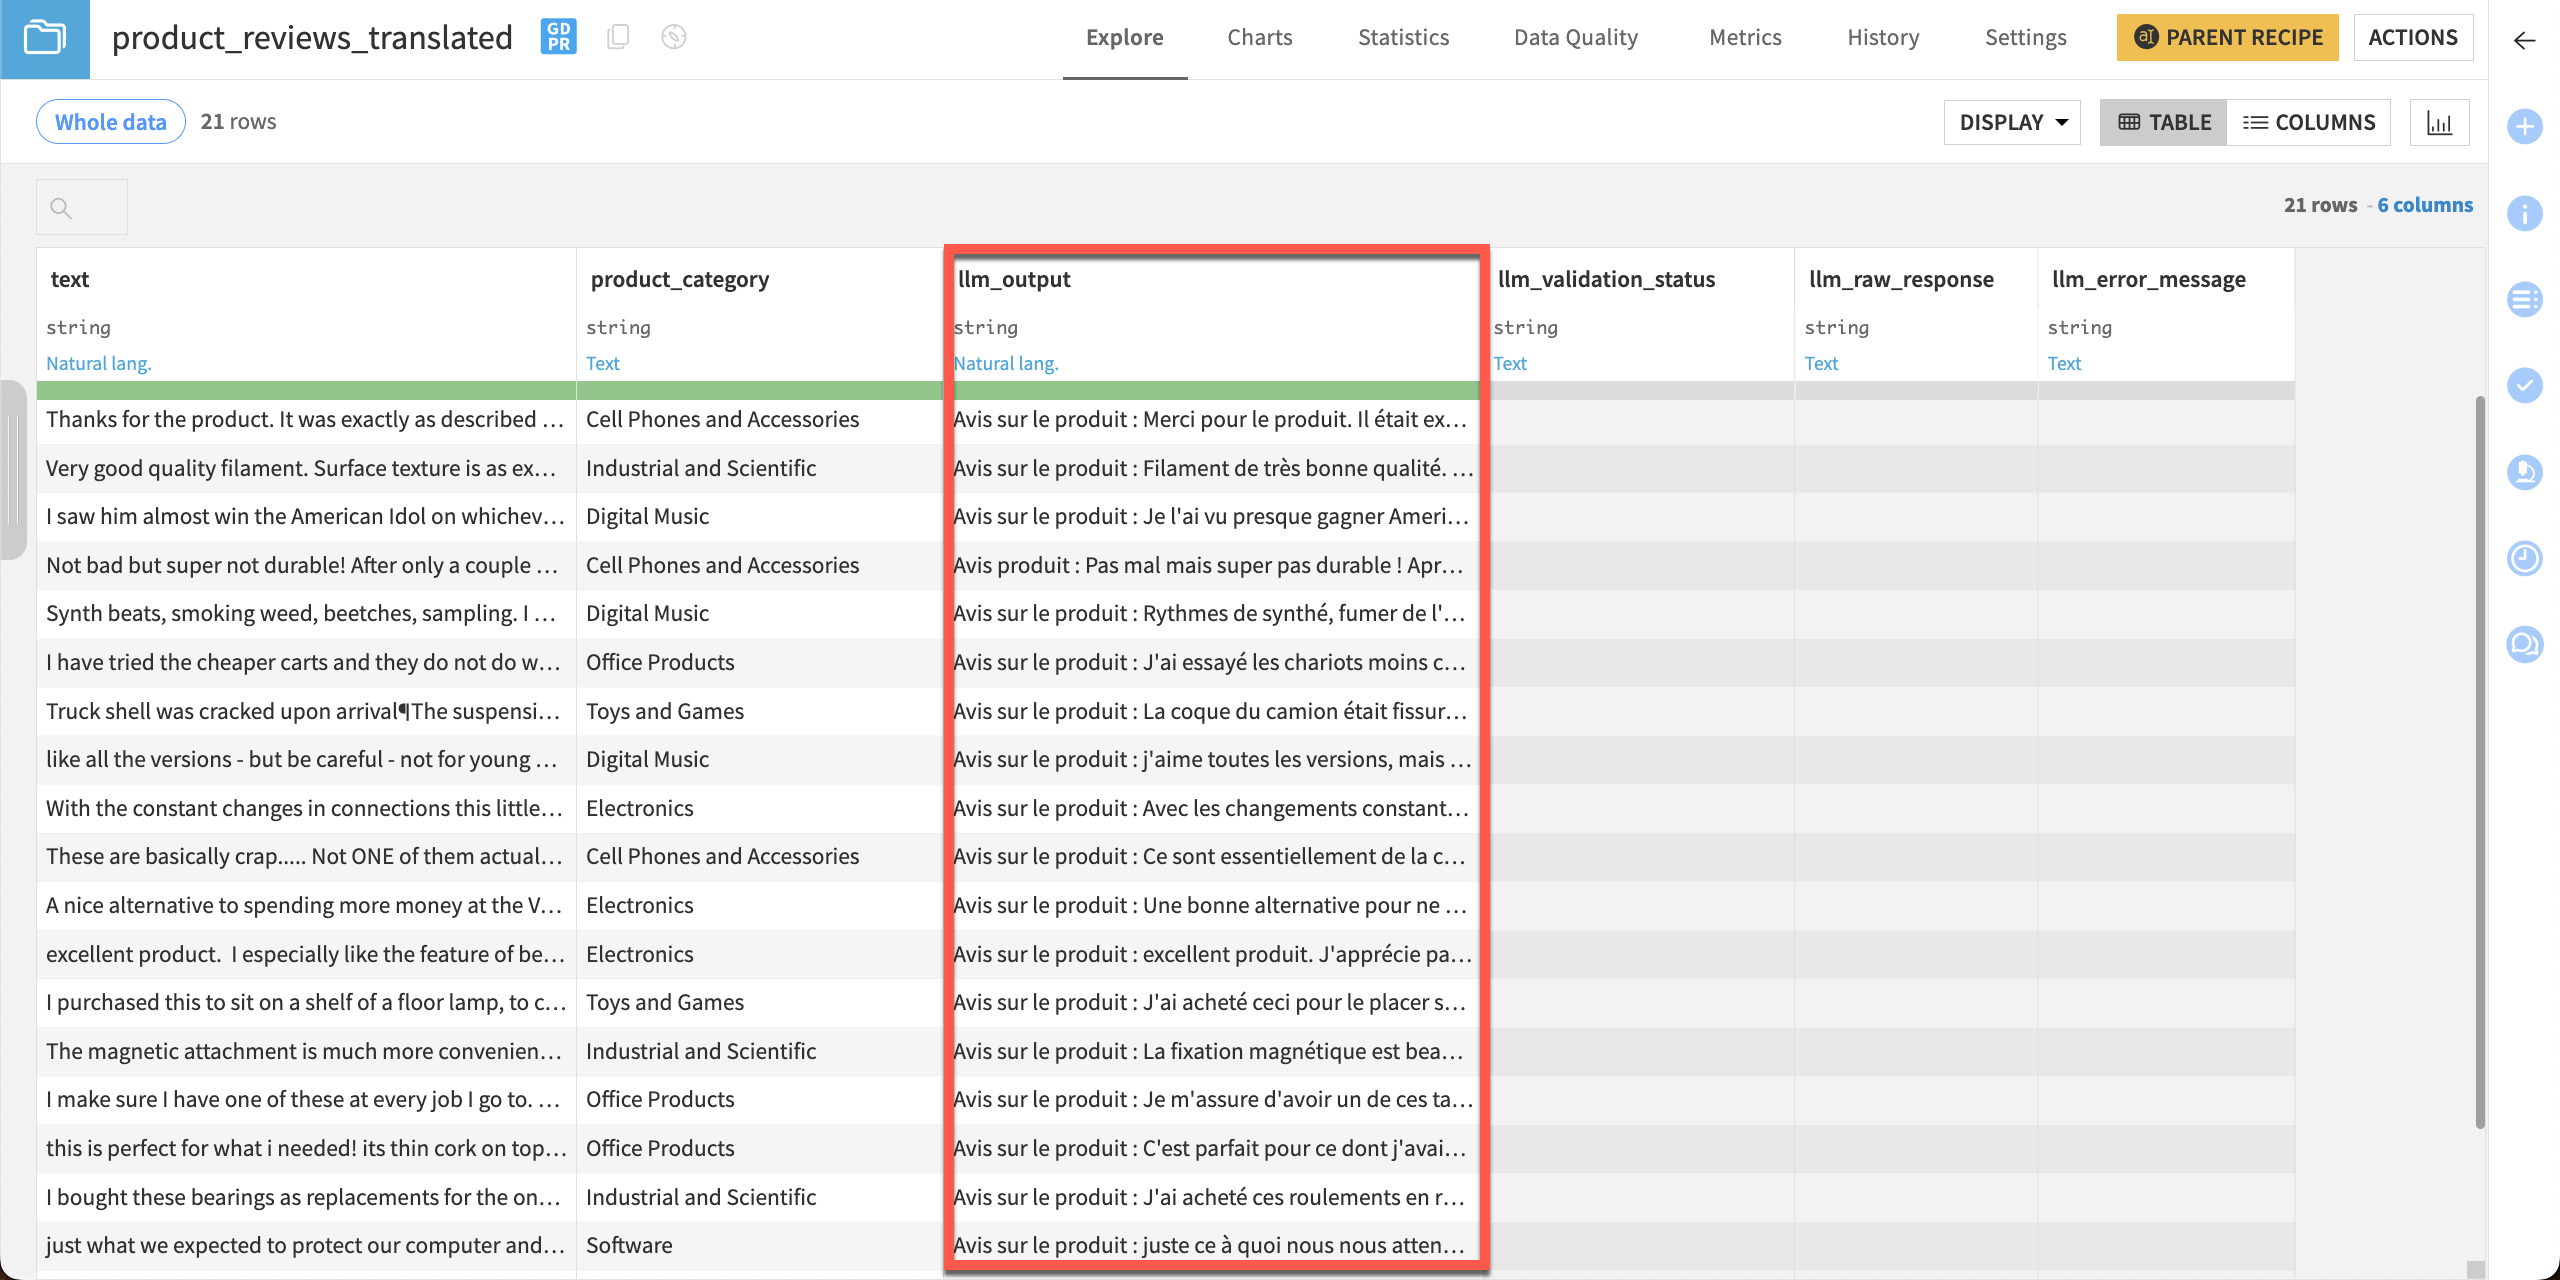Open the History tab
Viewport: 2560px width, 1280px height.
coord(1883,38)
